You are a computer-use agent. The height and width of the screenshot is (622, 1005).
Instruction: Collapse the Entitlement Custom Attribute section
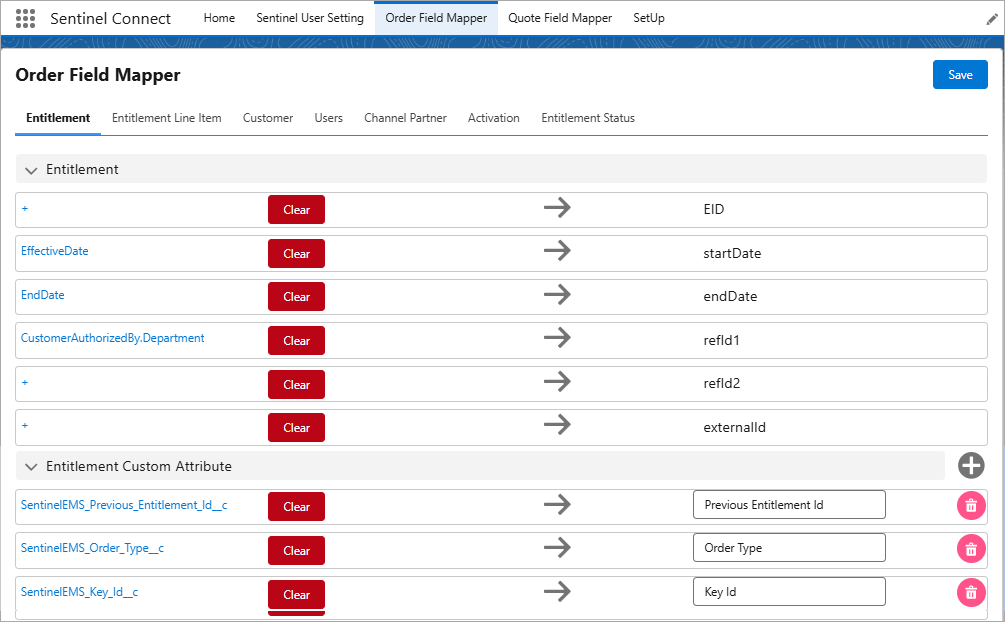[x=31, y=467]
